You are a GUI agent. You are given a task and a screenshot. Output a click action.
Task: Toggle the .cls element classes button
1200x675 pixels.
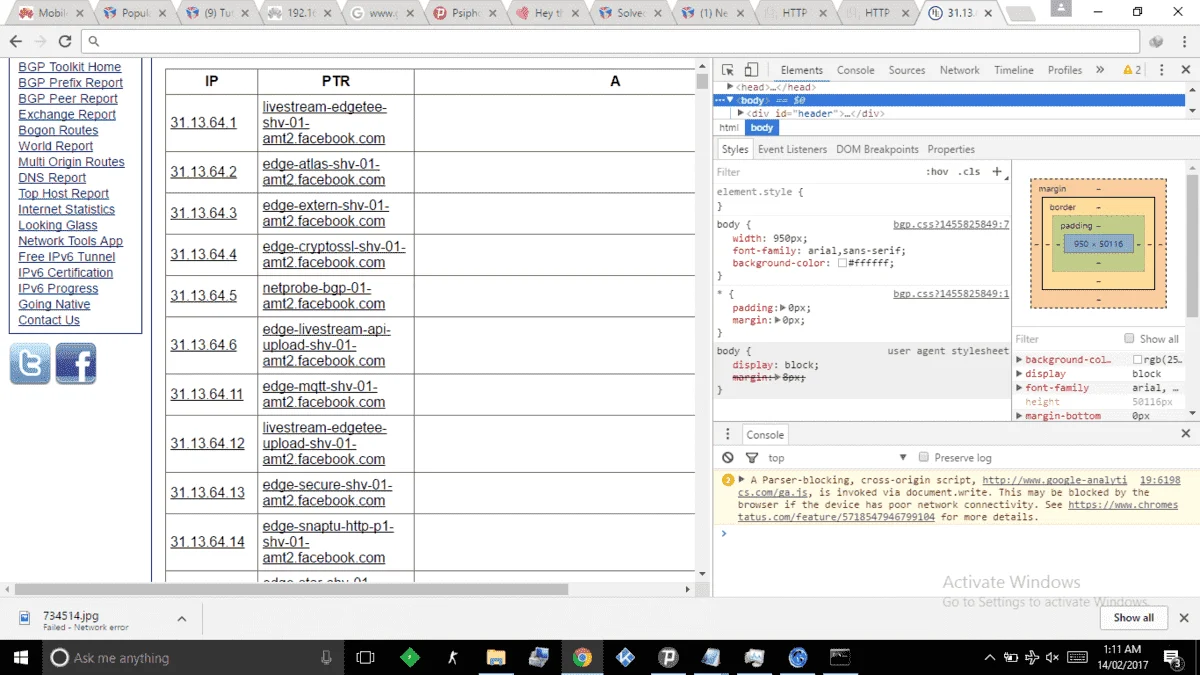969,172
